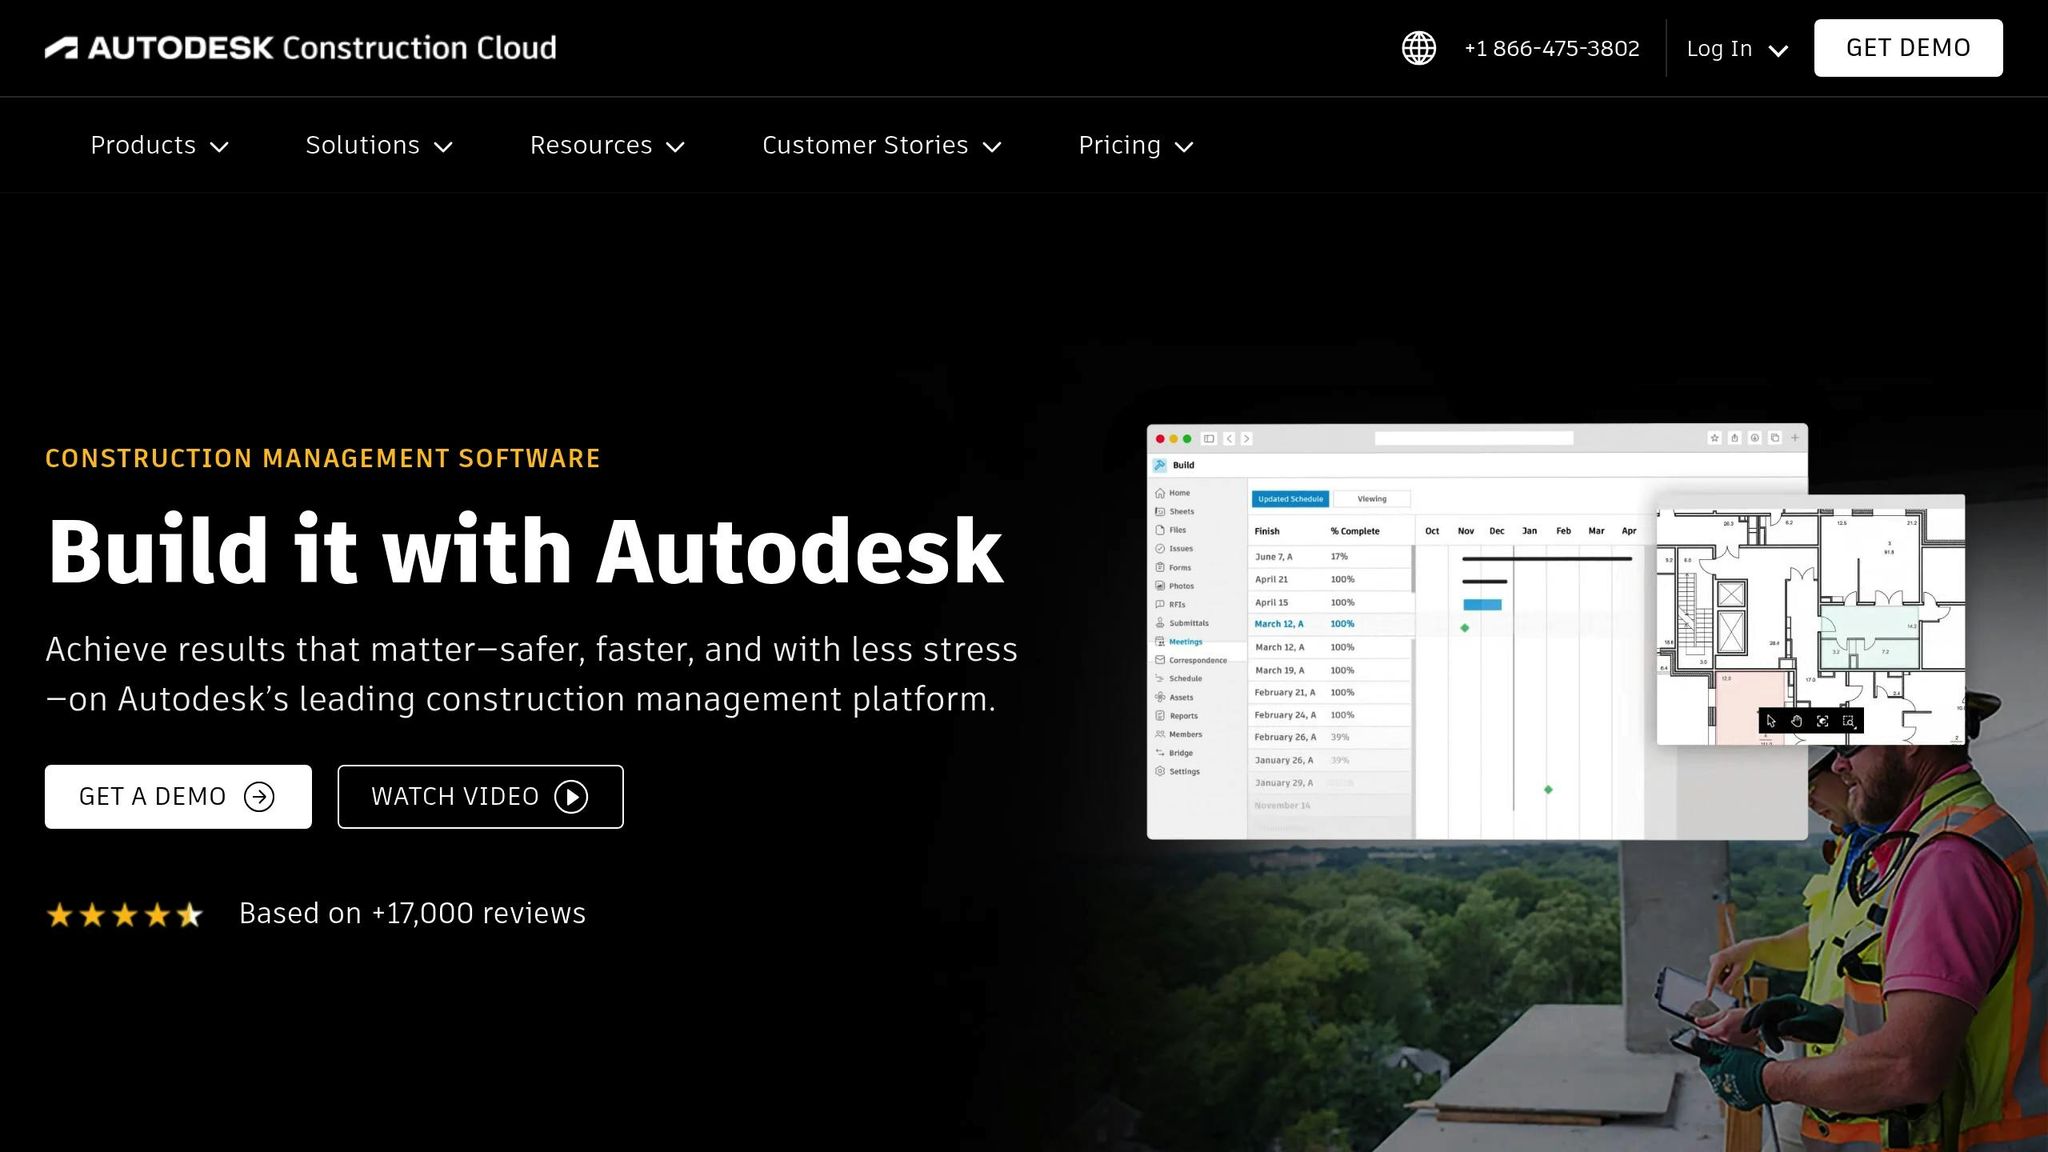The image size is (2048, 1152).
Task: Open Sheets in the mockup sidebar
Action: (1174, 511)
